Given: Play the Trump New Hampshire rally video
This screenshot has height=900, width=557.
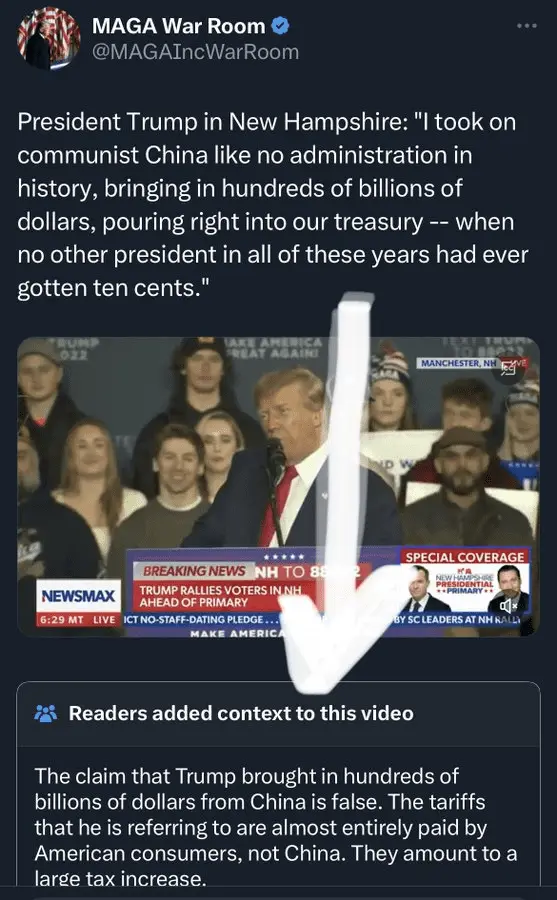Looking at the screenshot, I should point(278,487).
